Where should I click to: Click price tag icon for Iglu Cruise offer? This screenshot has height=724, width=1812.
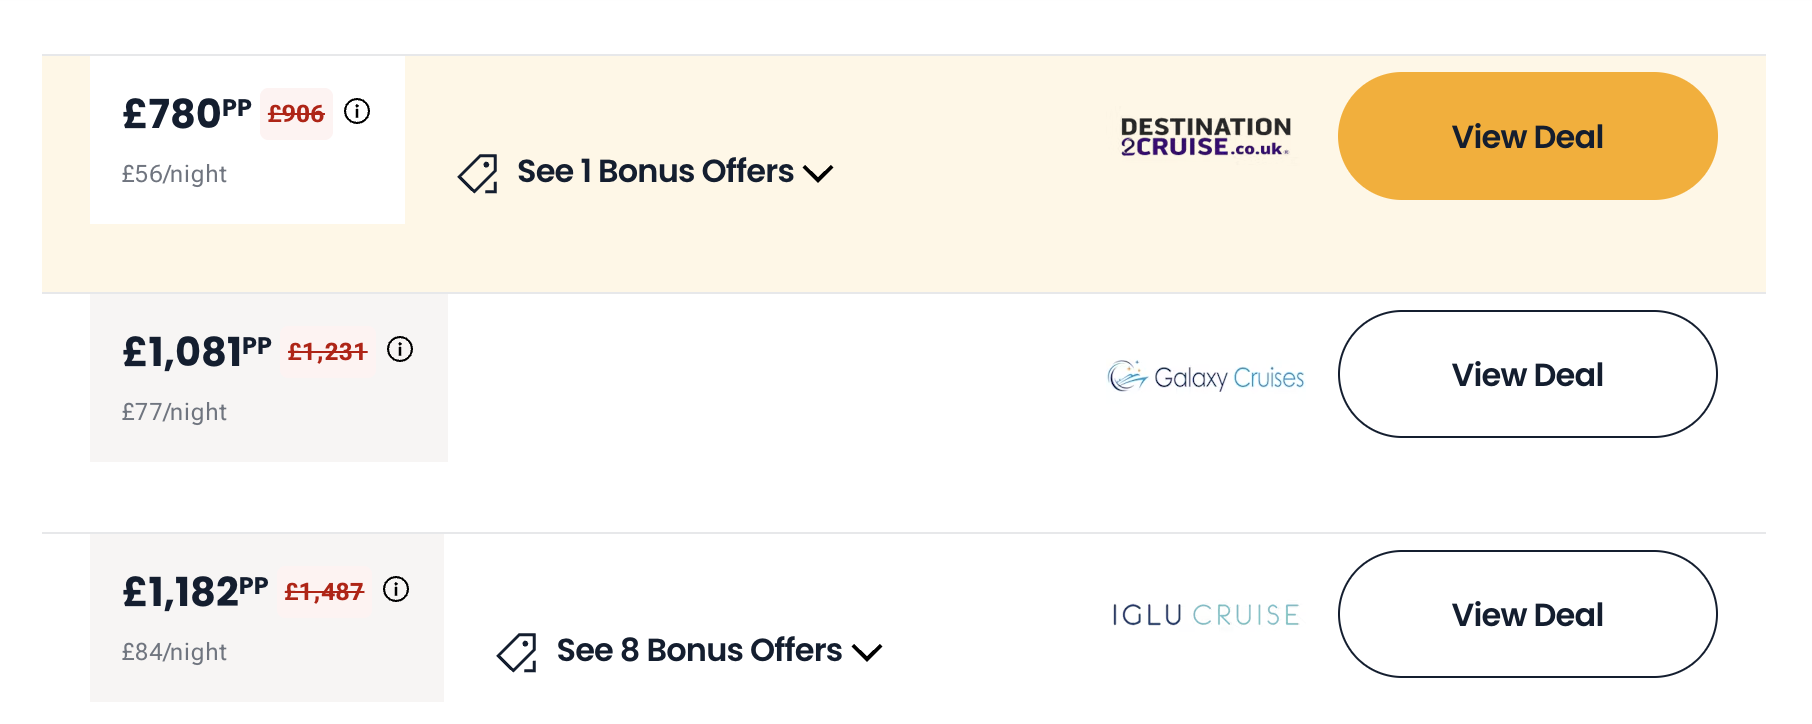coord(517,652)
